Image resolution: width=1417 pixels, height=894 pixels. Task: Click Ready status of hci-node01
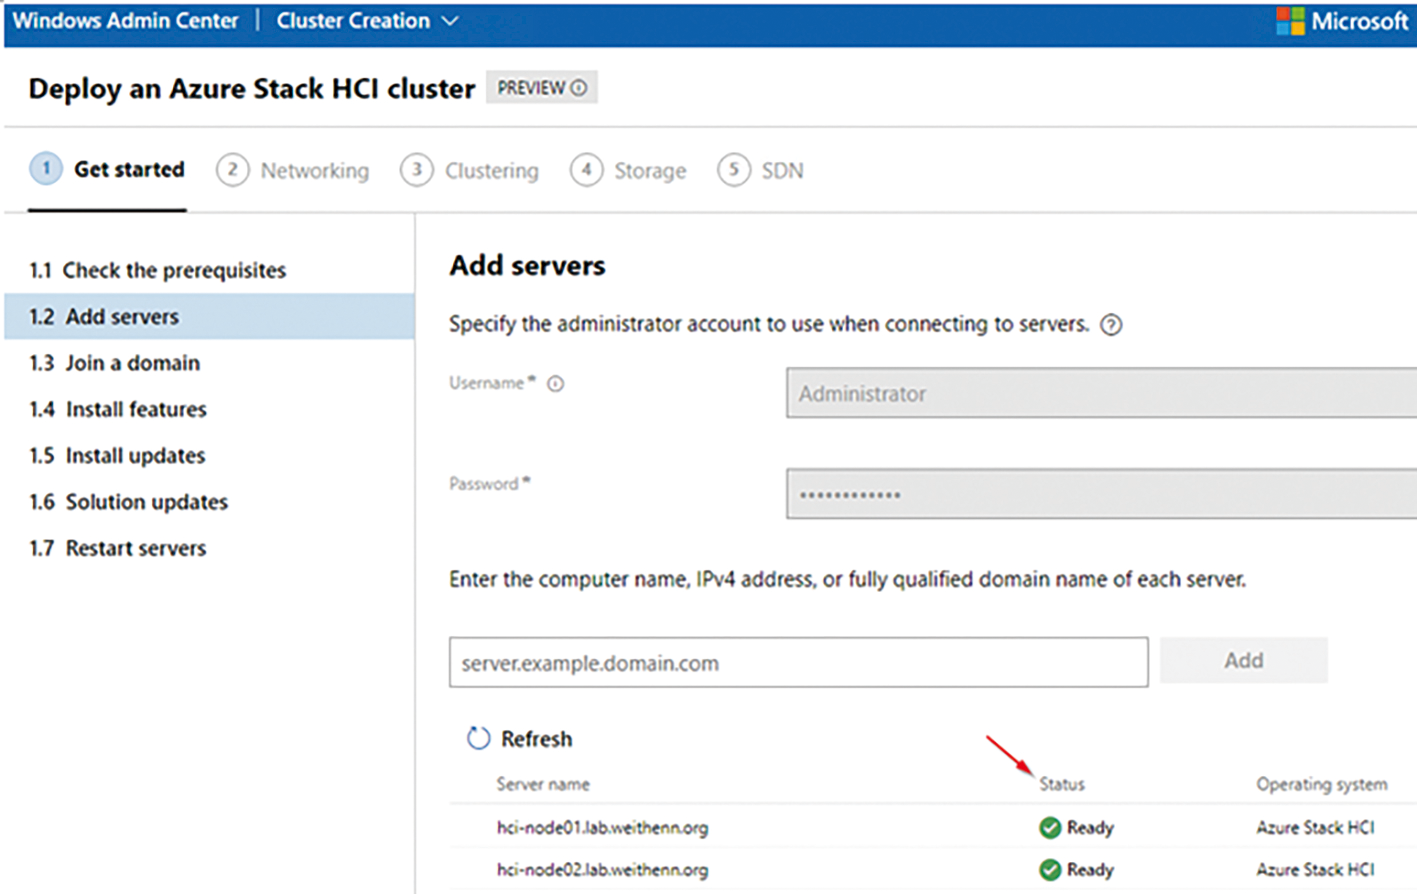click(1090, 828)
